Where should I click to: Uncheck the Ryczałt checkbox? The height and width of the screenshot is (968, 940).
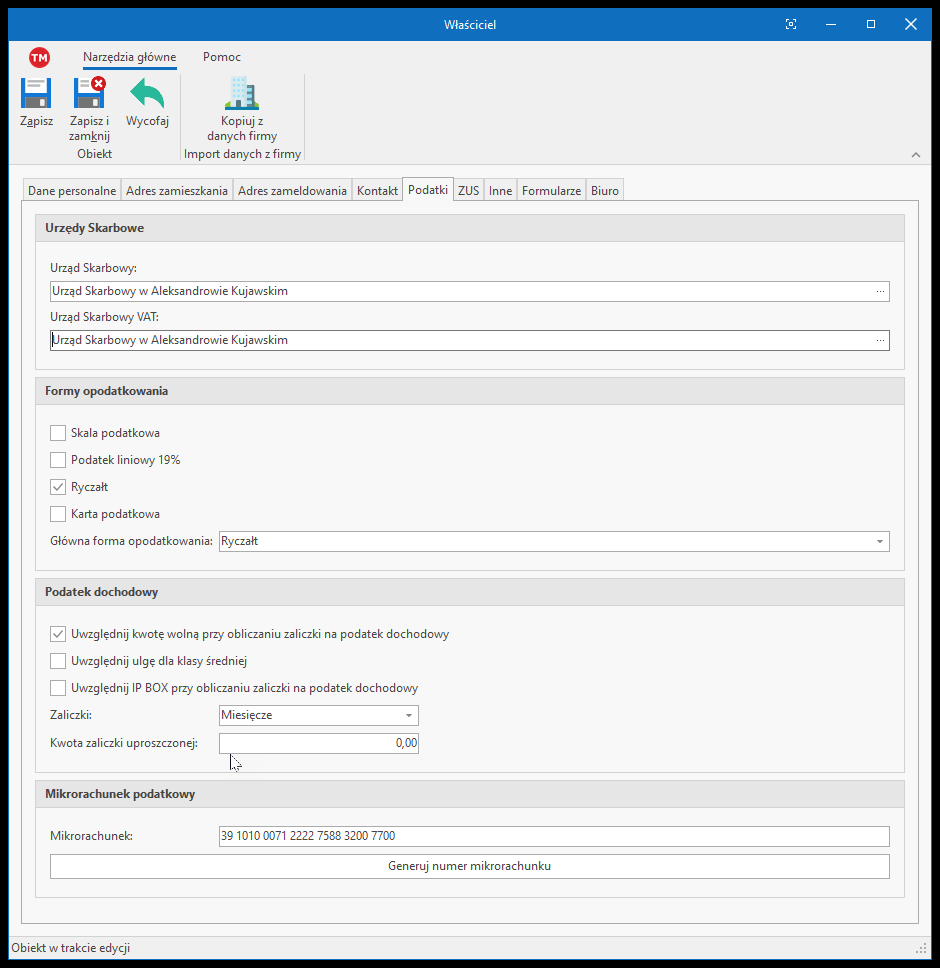pyautogui.click(x=58, y=487)
